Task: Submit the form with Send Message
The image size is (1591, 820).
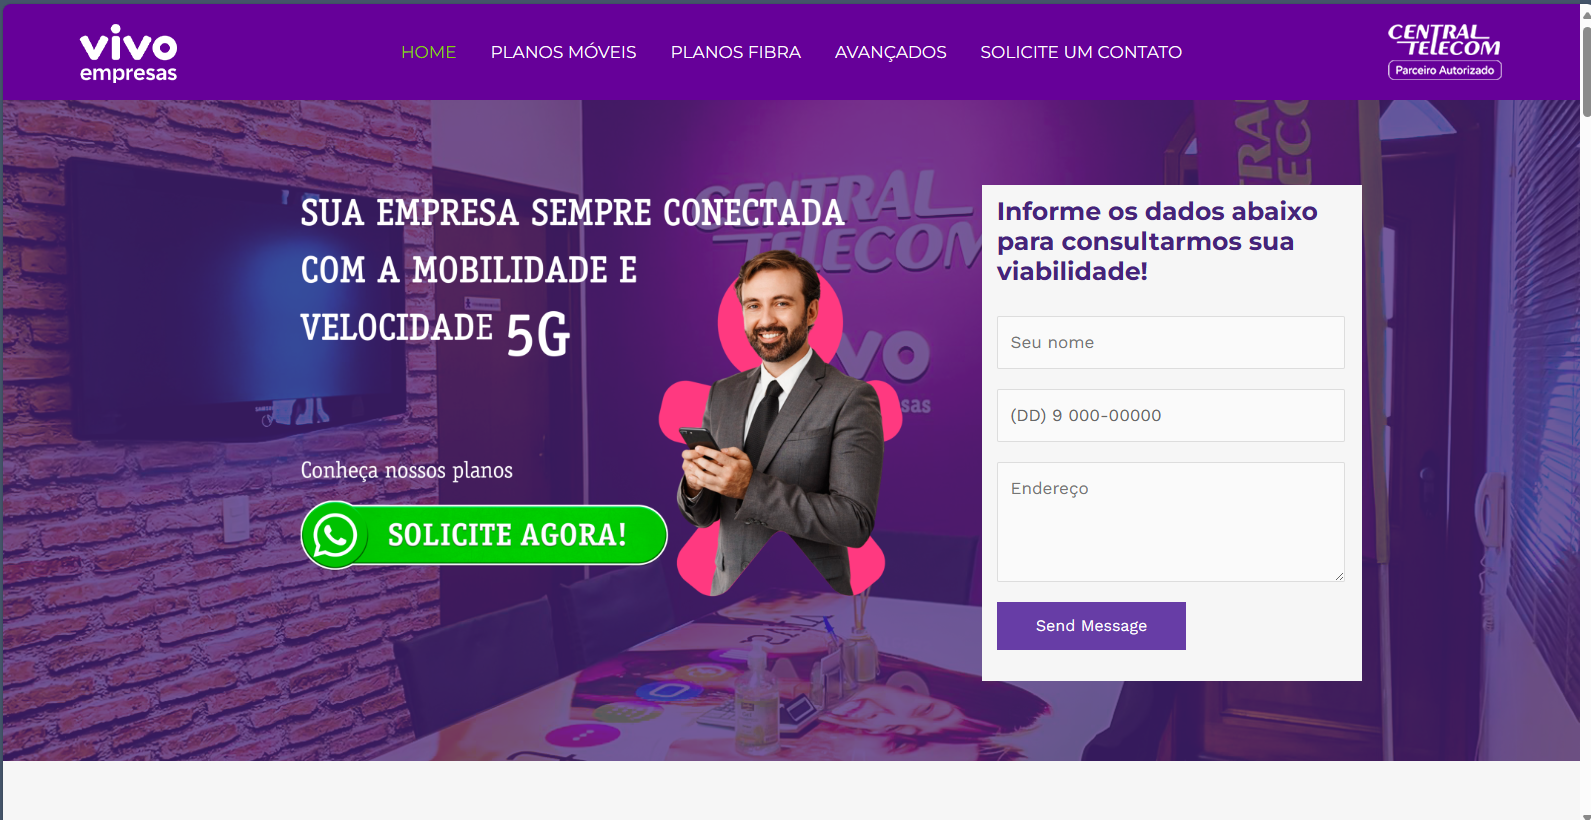Action: tap(1091, 626)
